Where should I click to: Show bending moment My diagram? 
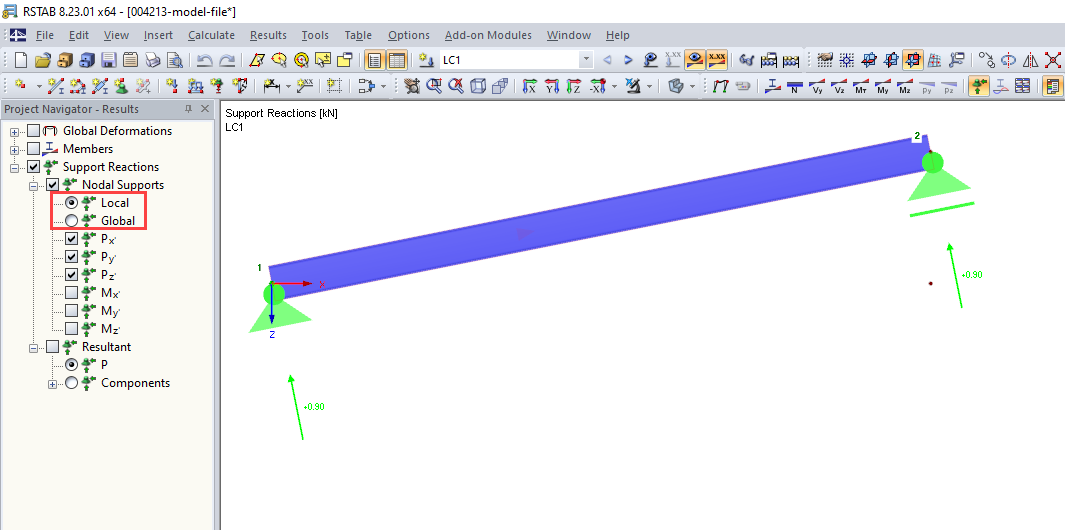tap(882, 86)
